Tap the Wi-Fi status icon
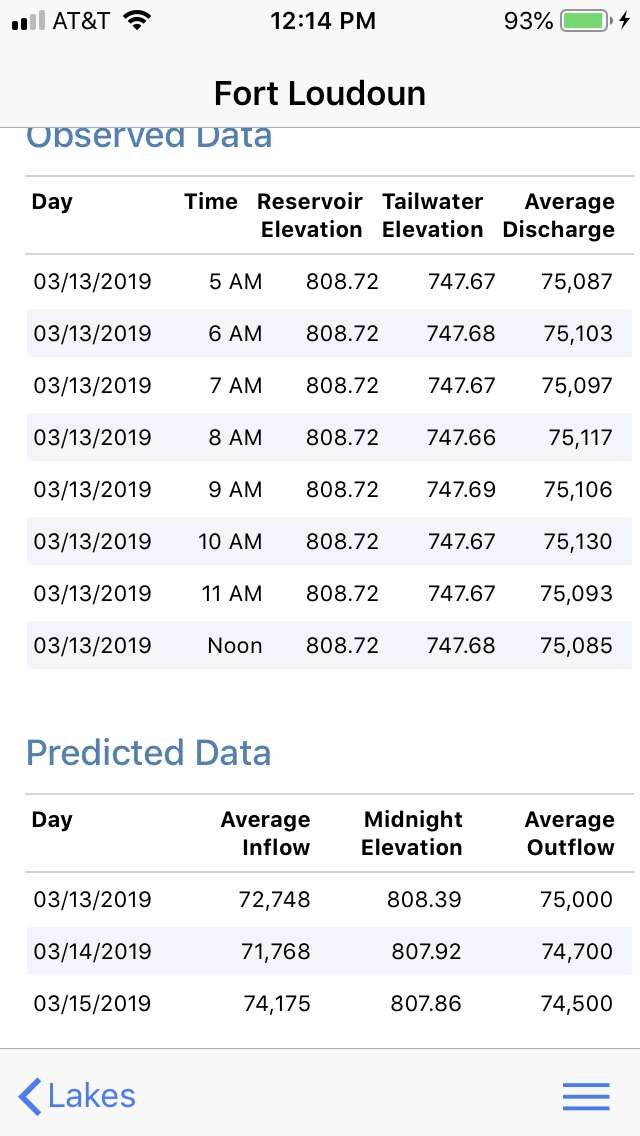The image size is (640, 1136). click(137, 20)
